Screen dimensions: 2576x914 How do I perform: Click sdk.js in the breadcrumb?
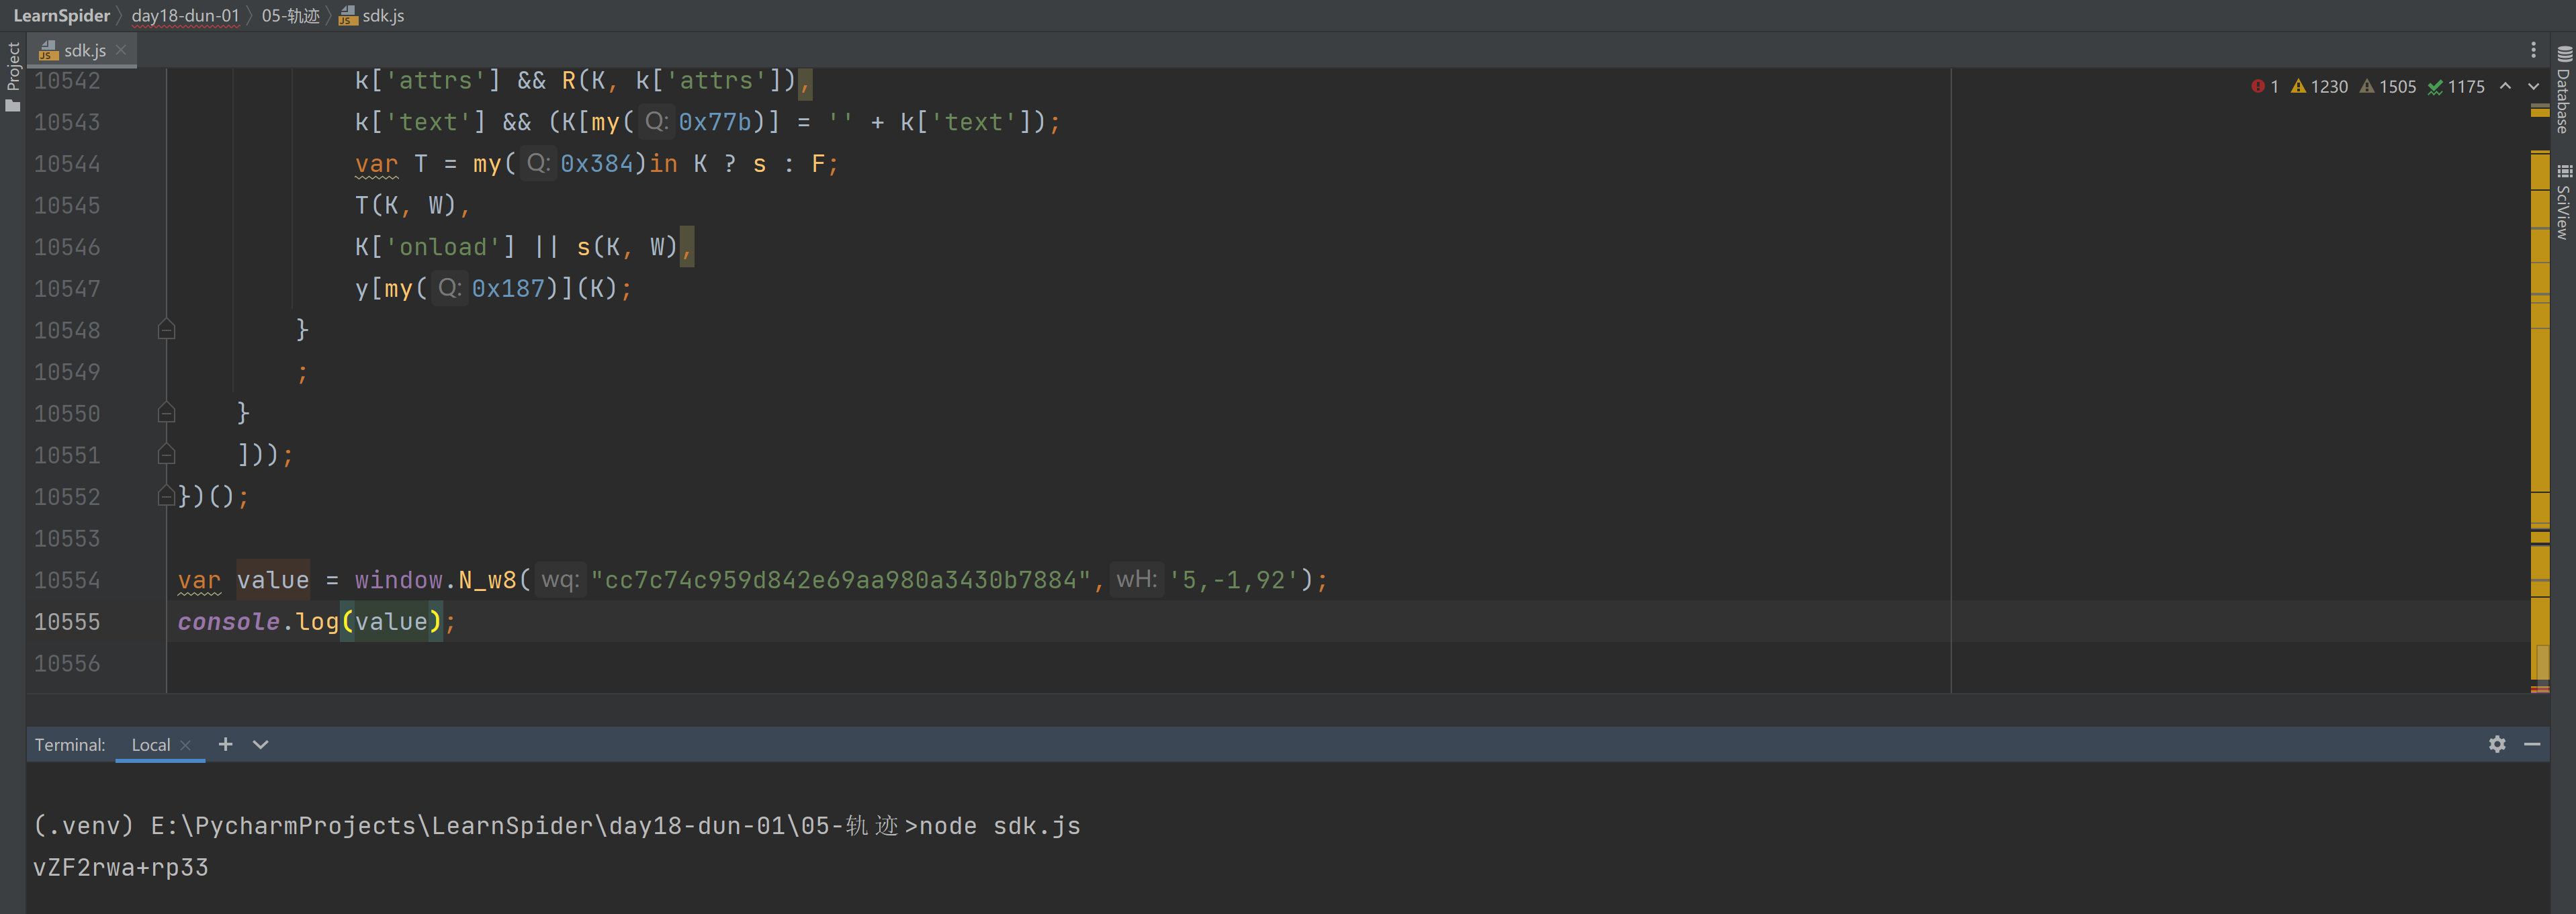point(372,15)
